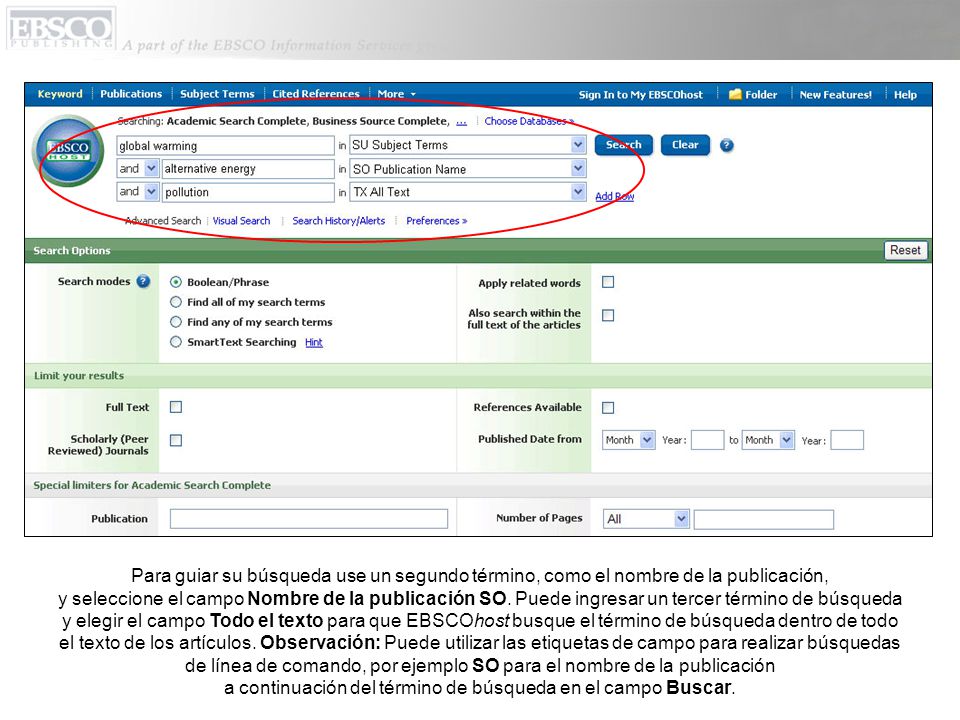Open SU Subject Terms field dropdown

tap(468, 145)
